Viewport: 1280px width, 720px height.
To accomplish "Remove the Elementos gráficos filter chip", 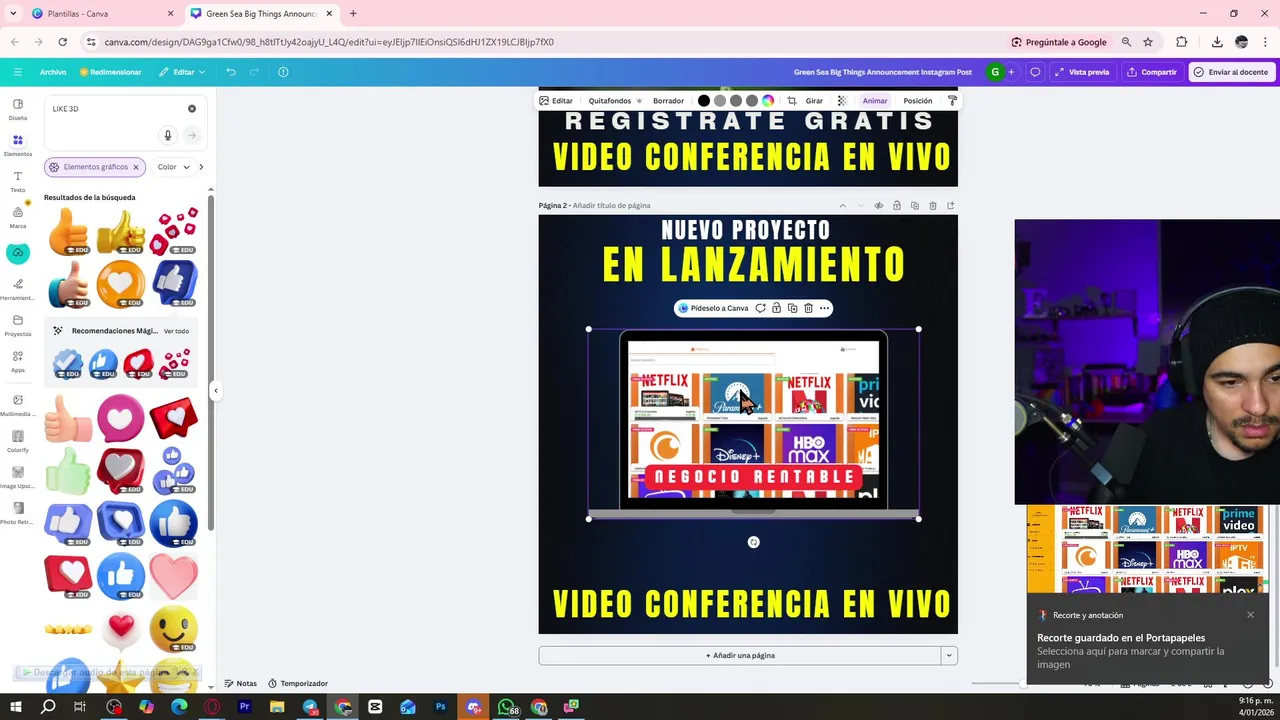I will (136, 167).
